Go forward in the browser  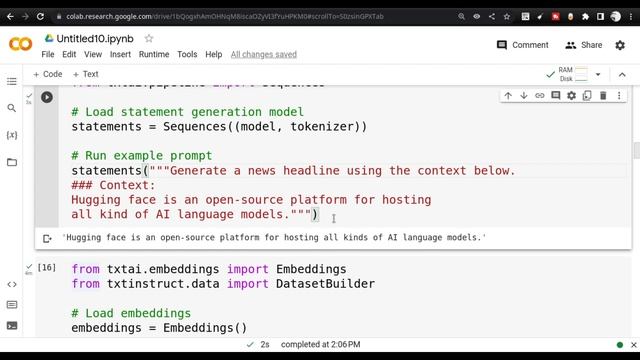coord(25,16)
